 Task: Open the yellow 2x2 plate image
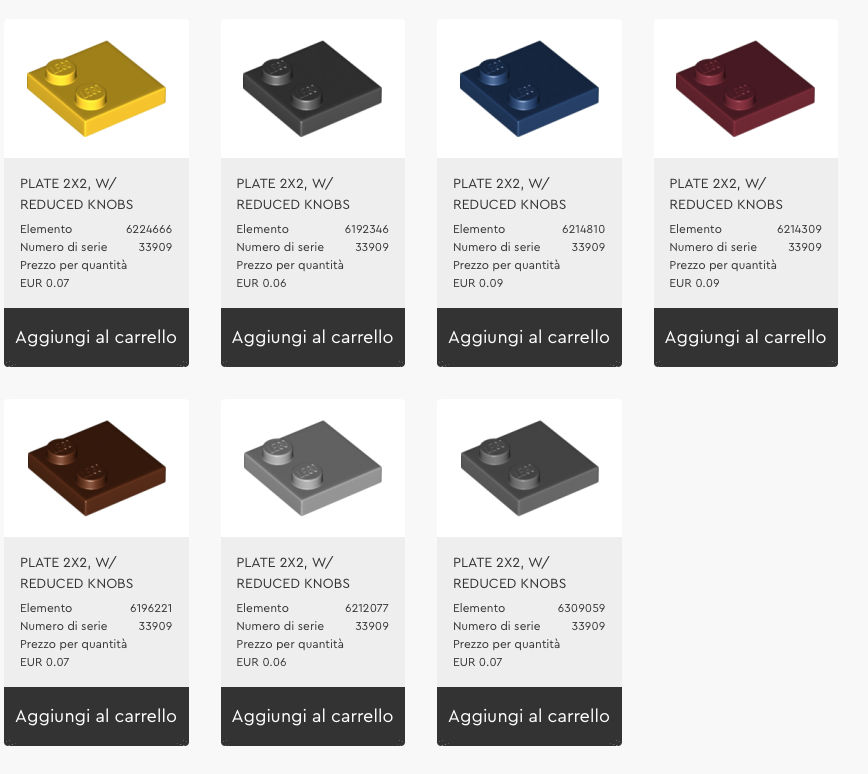[96, 89]
